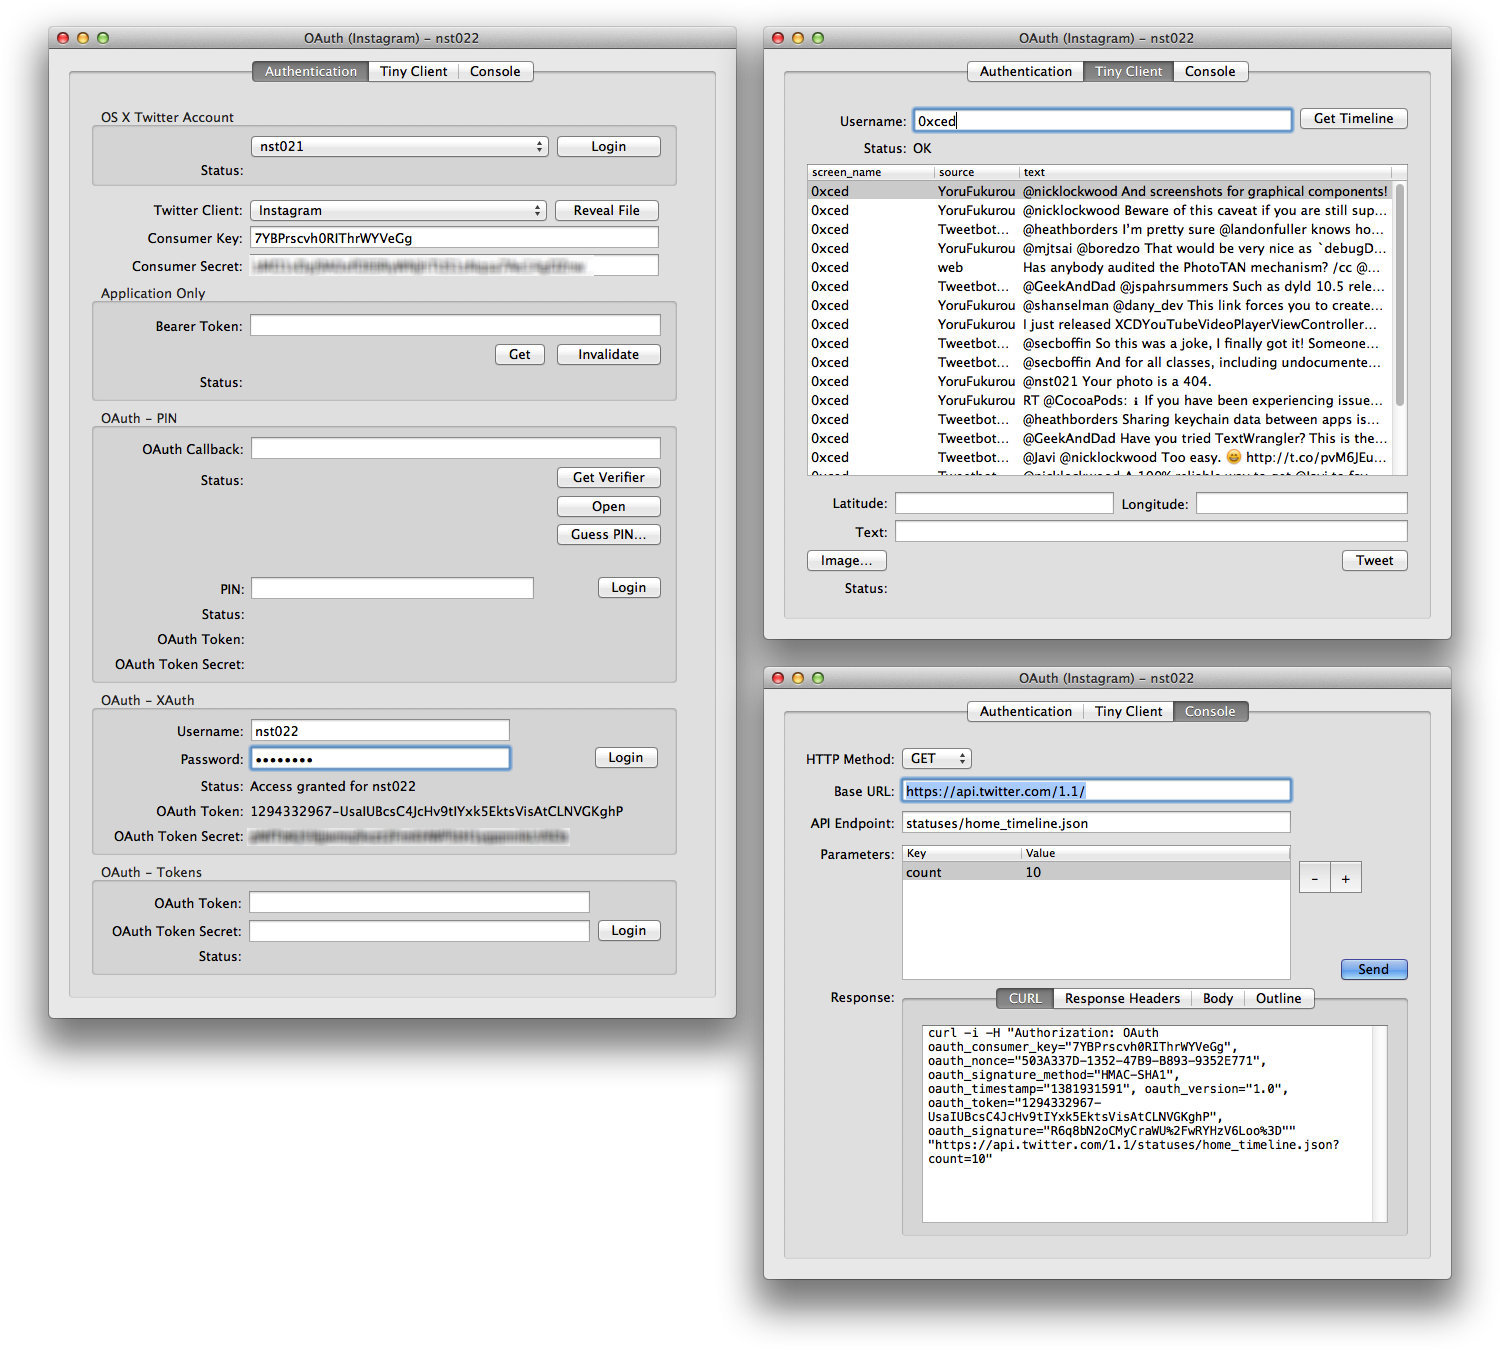Select tweet row about graphical components screenshots

click(x=1100, y=191)
